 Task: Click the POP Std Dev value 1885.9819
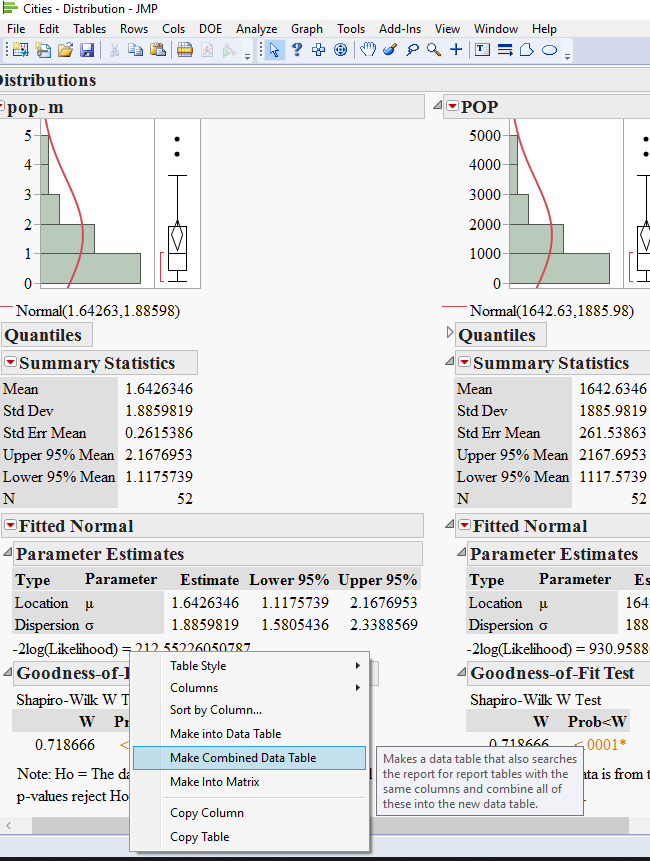613,411
